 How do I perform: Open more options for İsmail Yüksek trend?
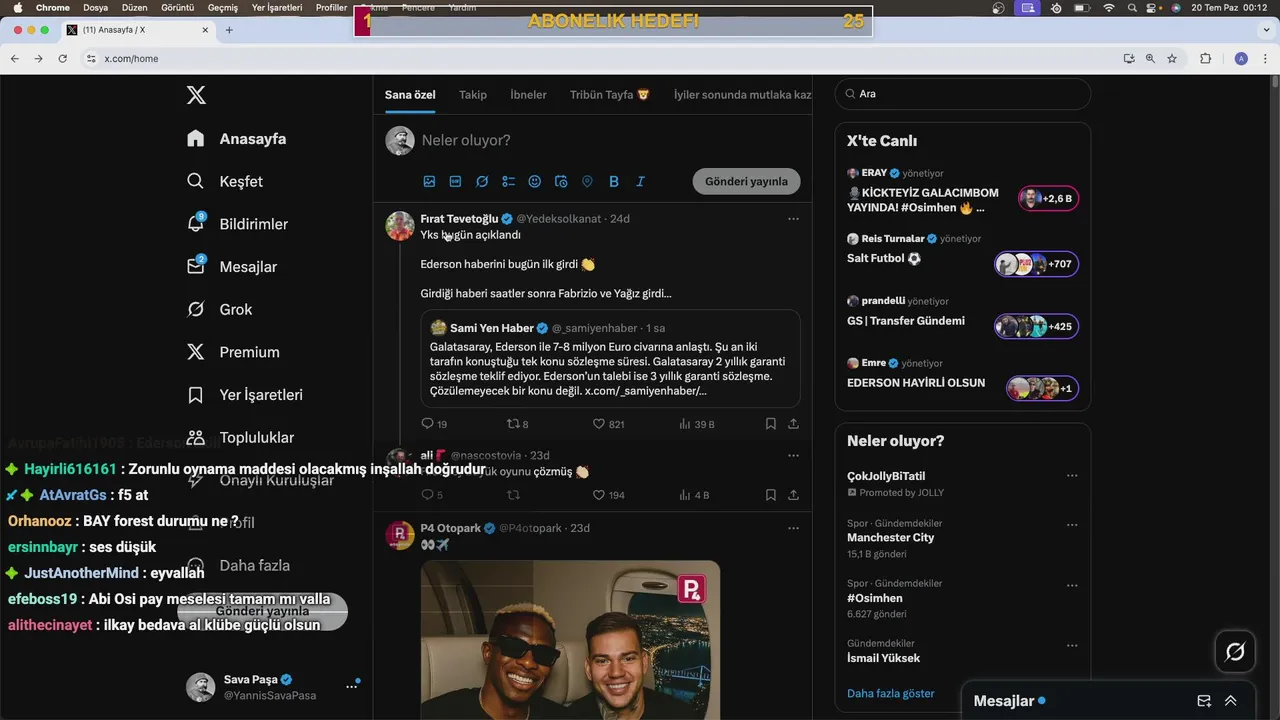coord(1072,645)
